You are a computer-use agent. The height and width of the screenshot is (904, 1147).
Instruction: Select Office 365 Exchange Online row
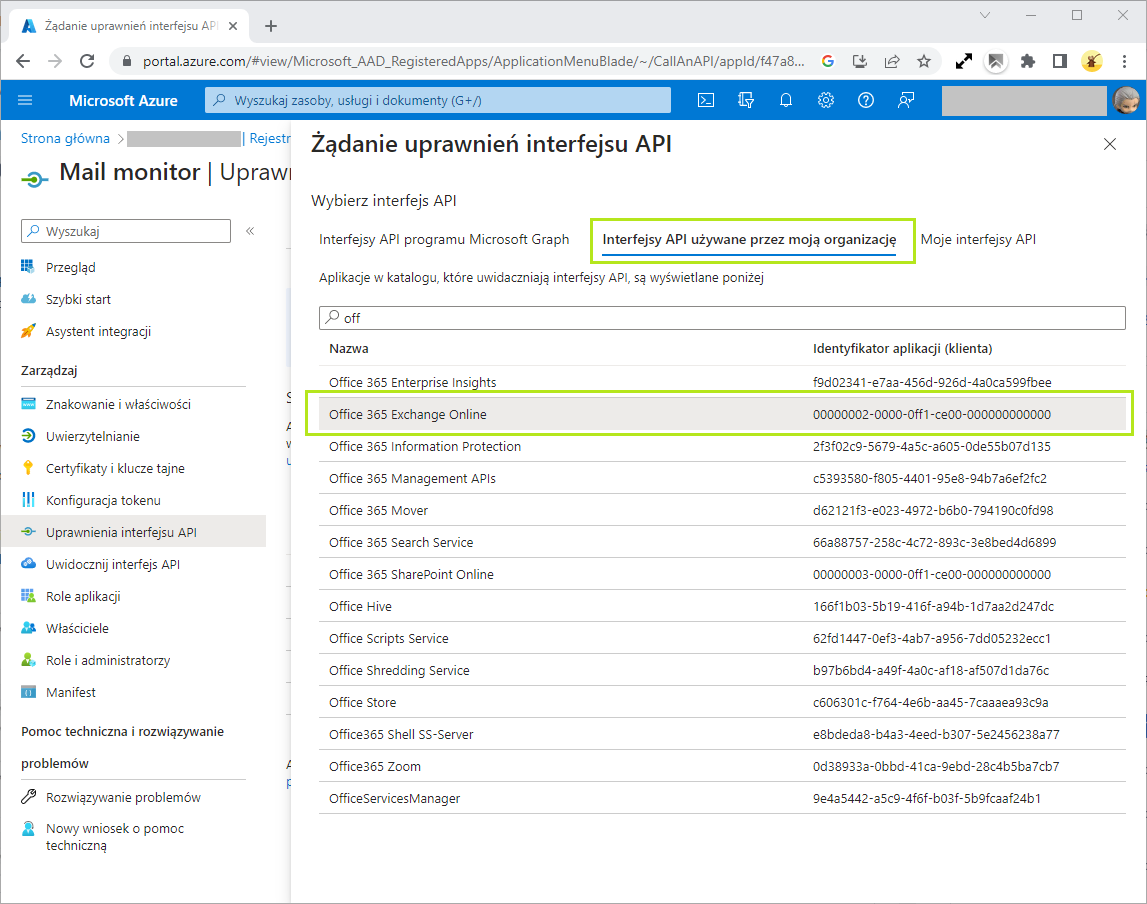coord(407,415)
